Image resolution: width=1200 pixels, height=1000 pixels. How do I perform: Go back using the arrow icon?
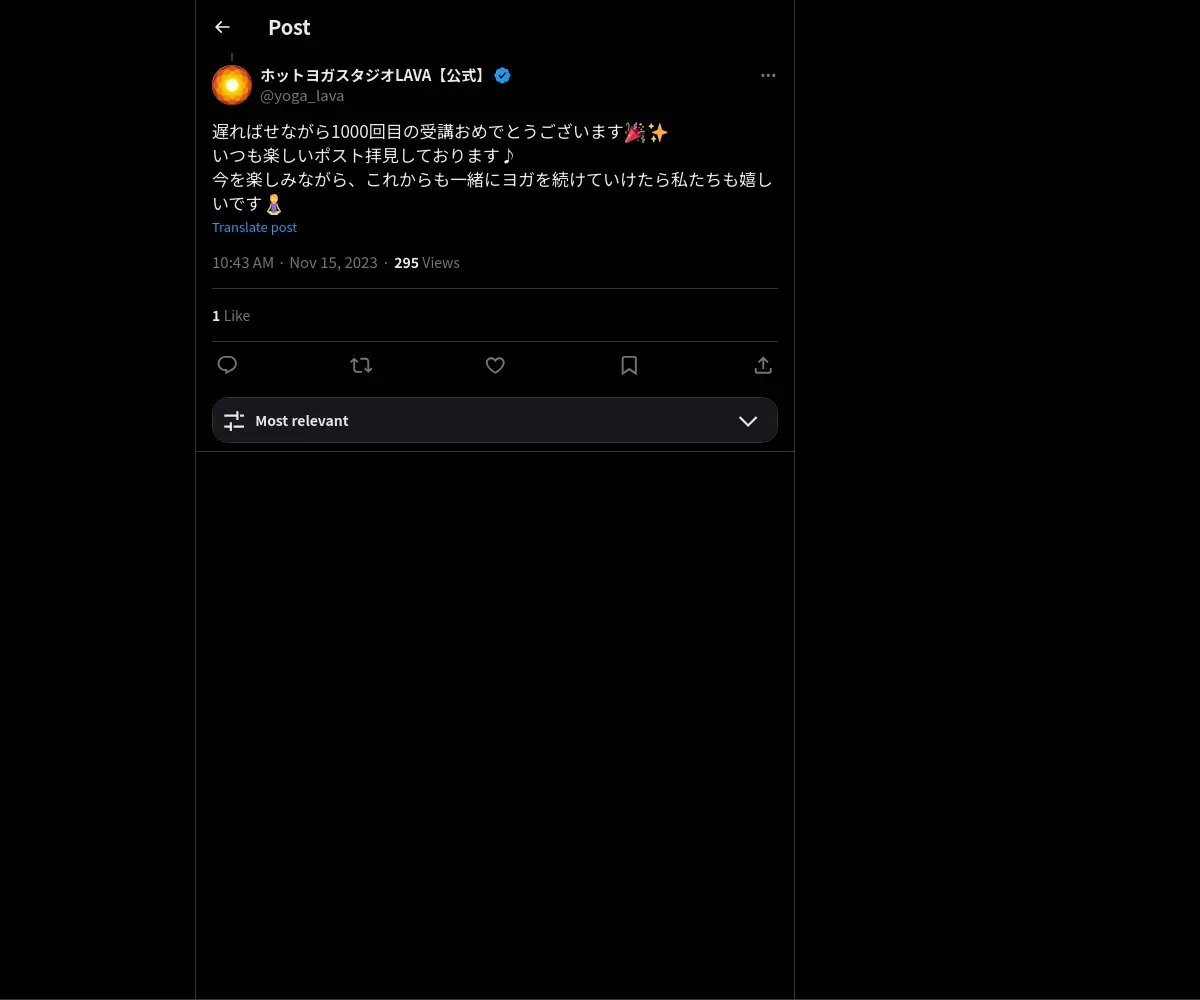pyautogui.click(x=222, y=27)
